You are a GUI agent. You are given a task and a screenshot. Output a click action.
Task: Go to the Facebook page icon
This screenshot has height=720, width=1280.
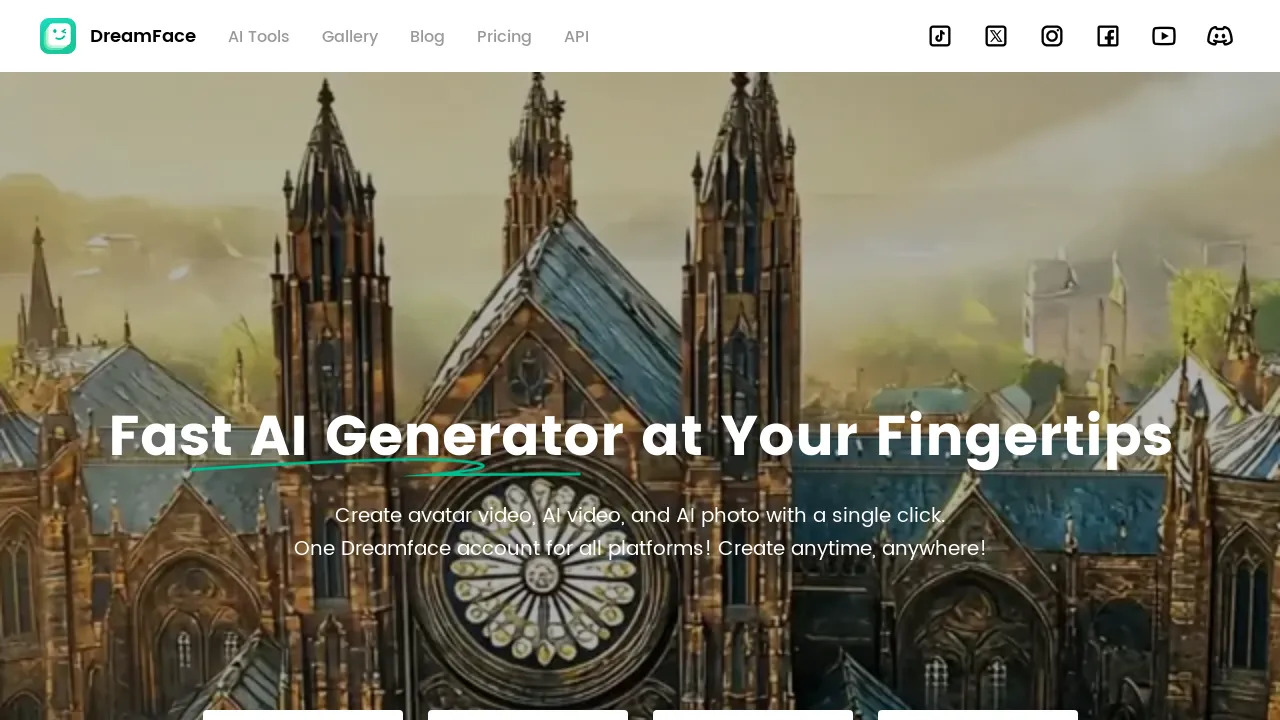coord(1108,36)
